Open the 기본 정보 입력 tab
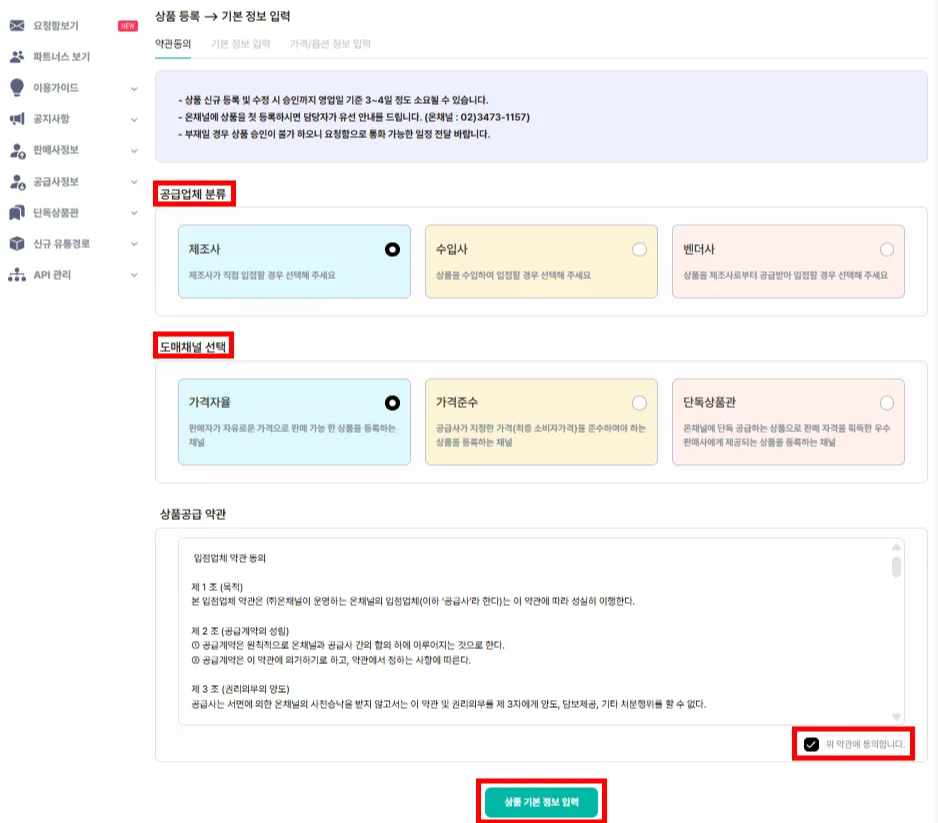 [x=240, y=44]
